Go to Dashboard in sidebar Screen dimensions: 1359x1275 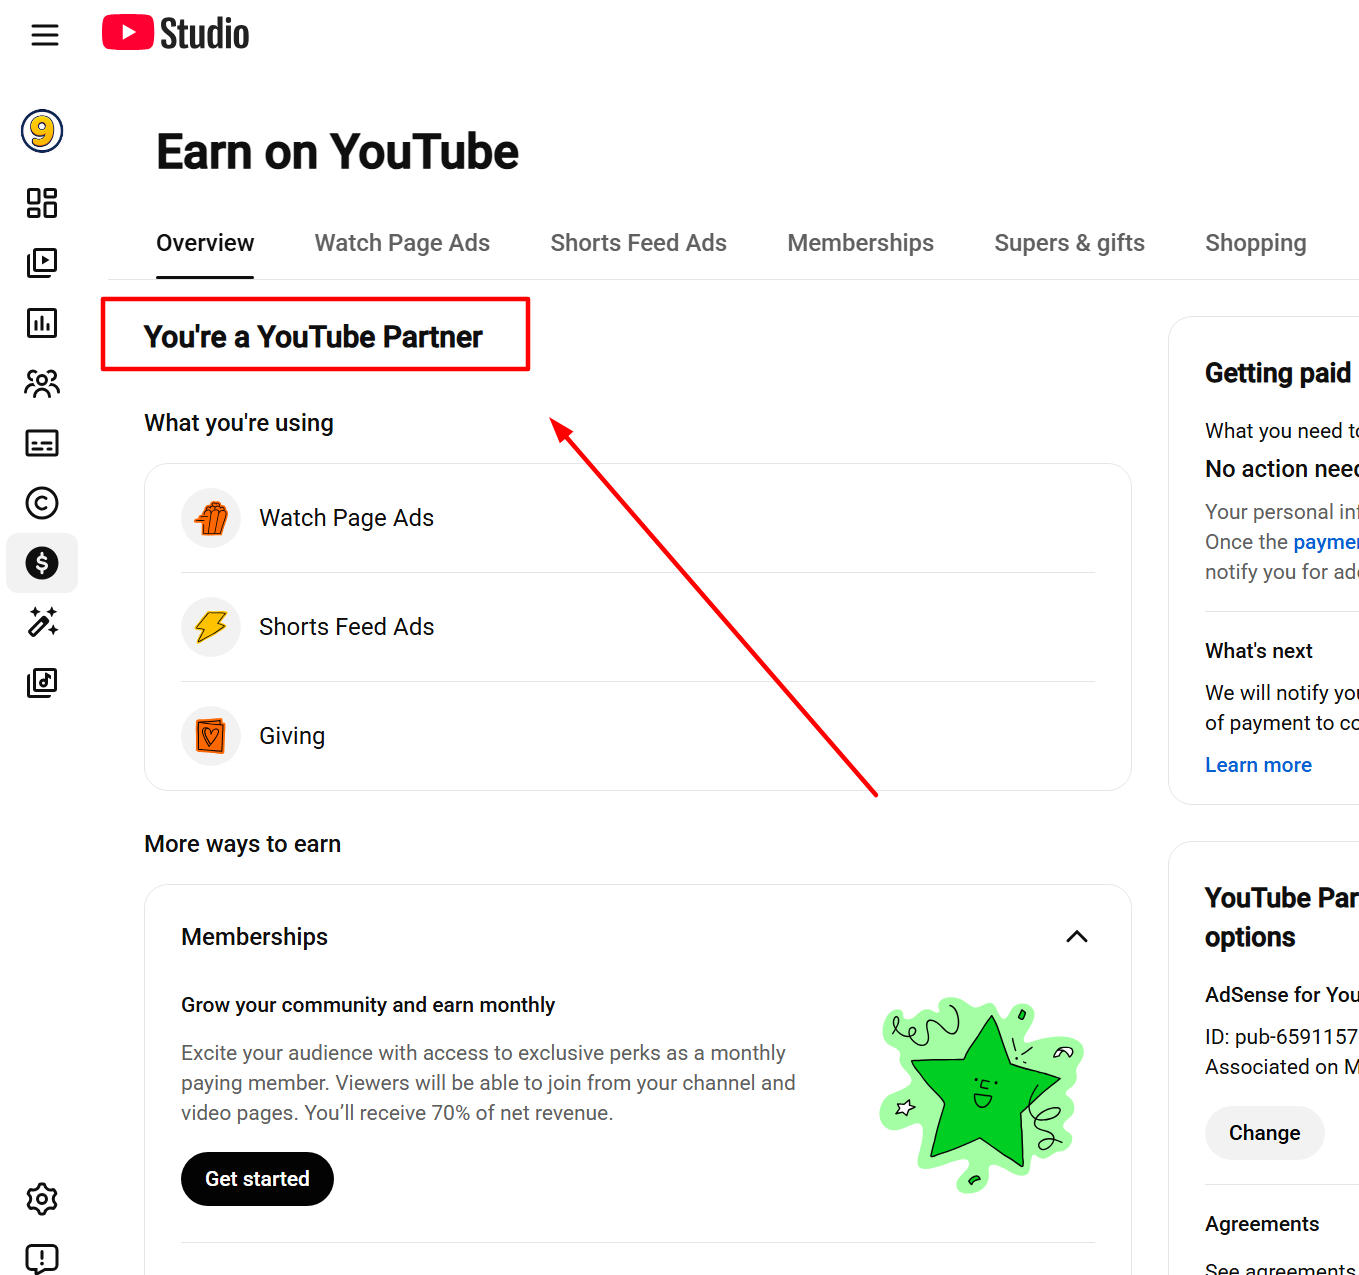42,203
